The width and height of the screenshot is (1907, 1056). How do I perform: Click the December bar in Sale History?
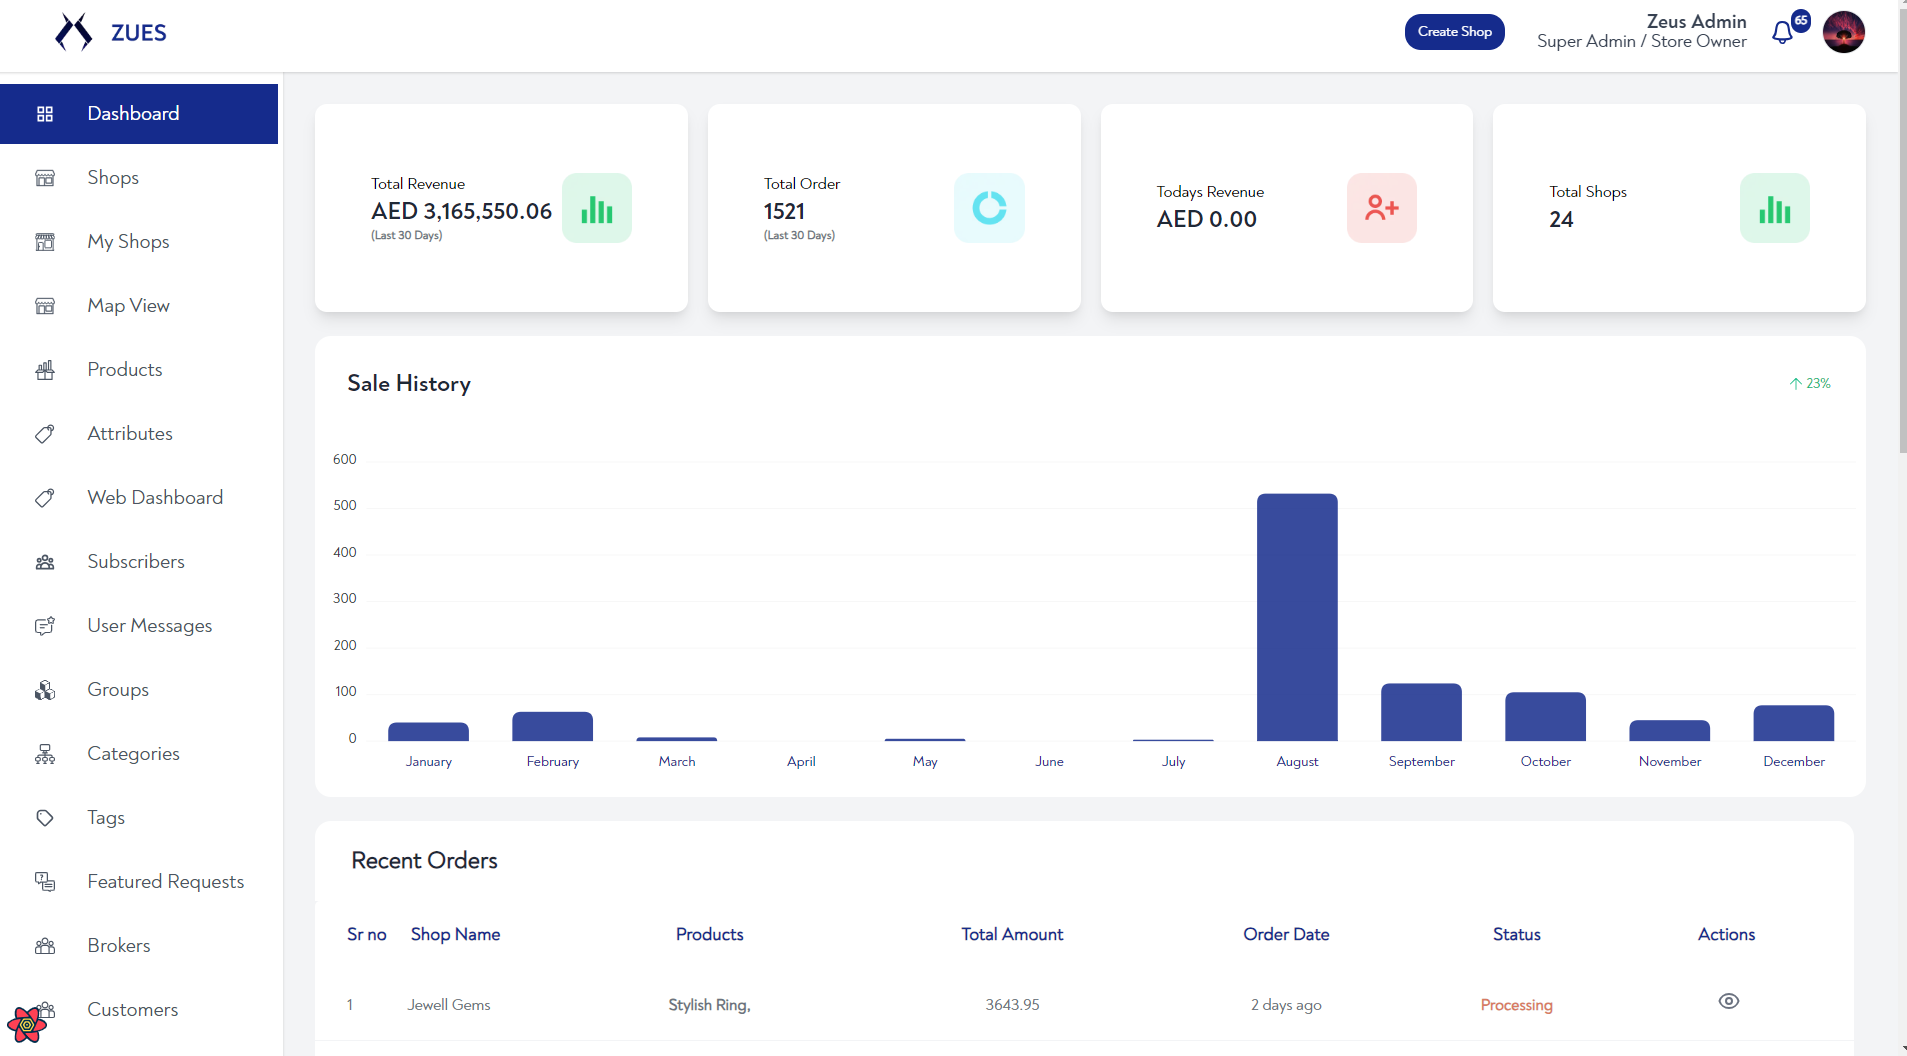click(1793, 723)
